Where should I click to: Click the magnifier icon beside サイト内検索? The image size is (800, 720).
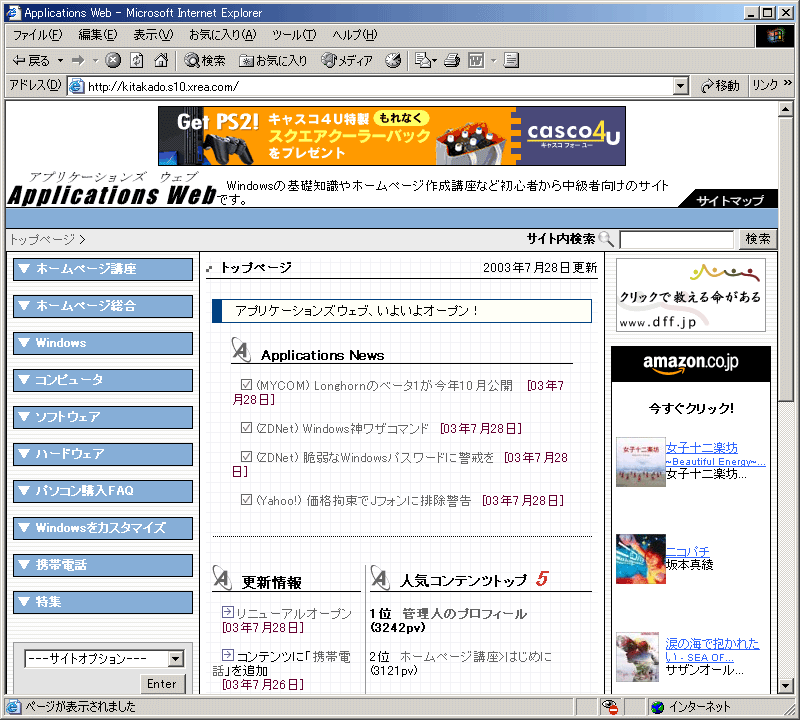605,238
